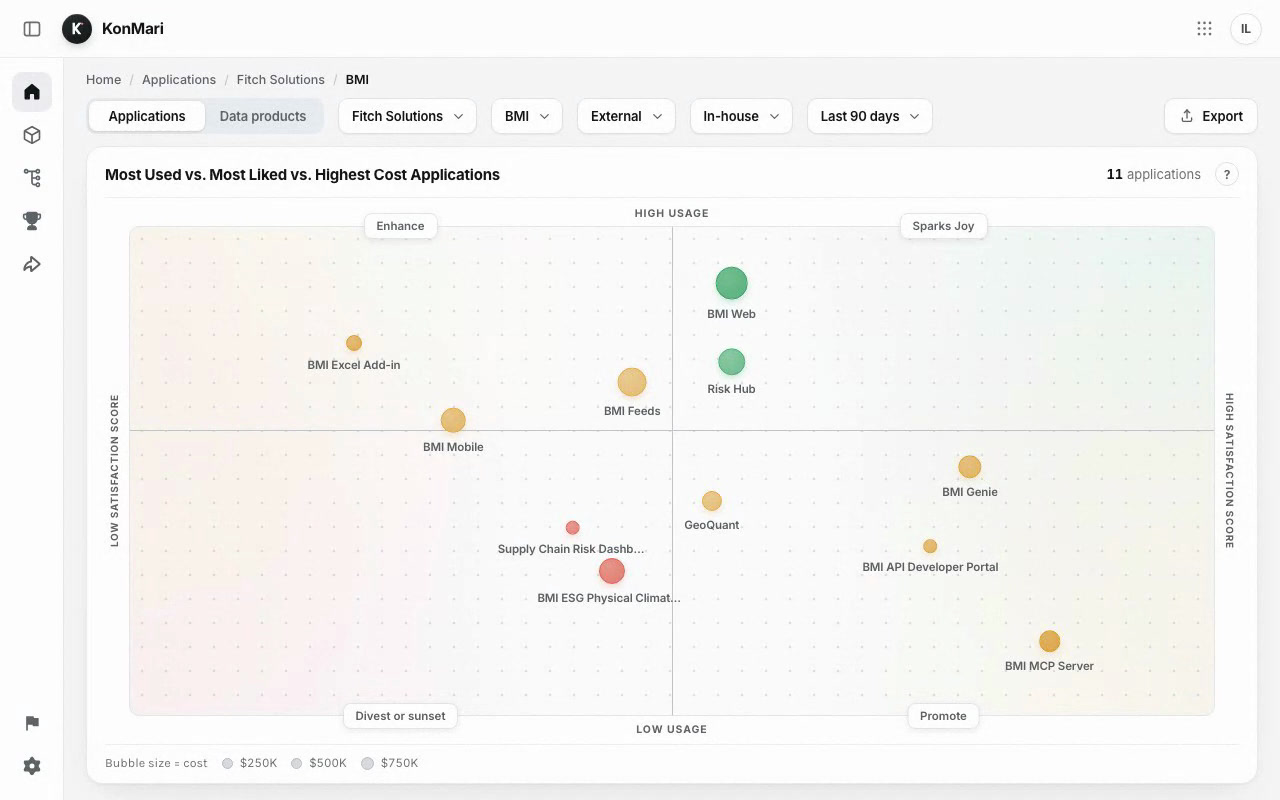Open the cube icon in sidebar
This screenshot has height=800, width=1280.
pyautogui.click(x=32, y=135)
